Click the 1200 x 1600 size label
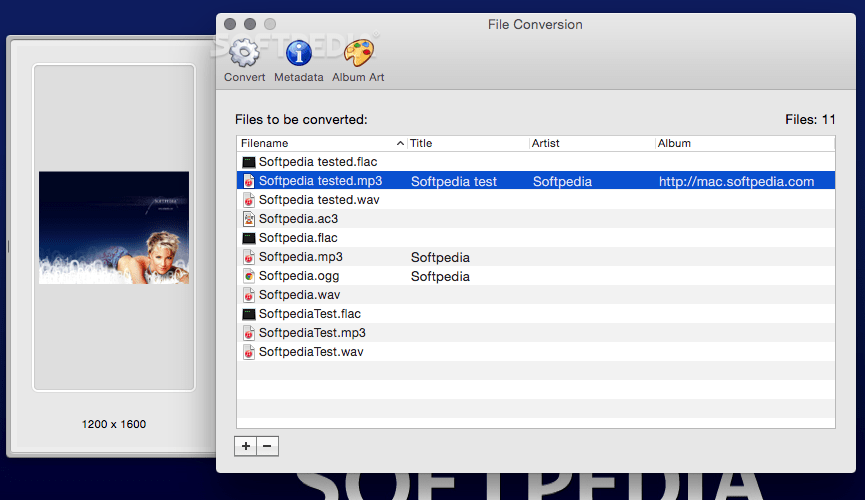Viewport: 865px width, 500px height. (x=114, y=424)
